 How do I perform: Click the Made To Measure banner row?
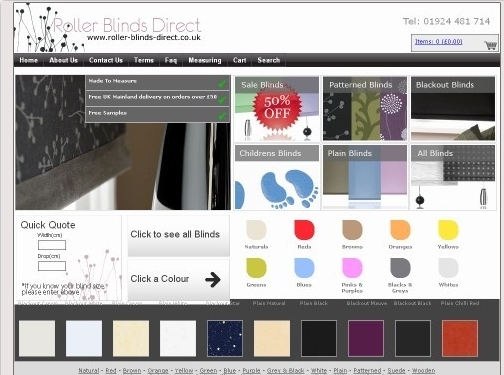click(158, 82)
